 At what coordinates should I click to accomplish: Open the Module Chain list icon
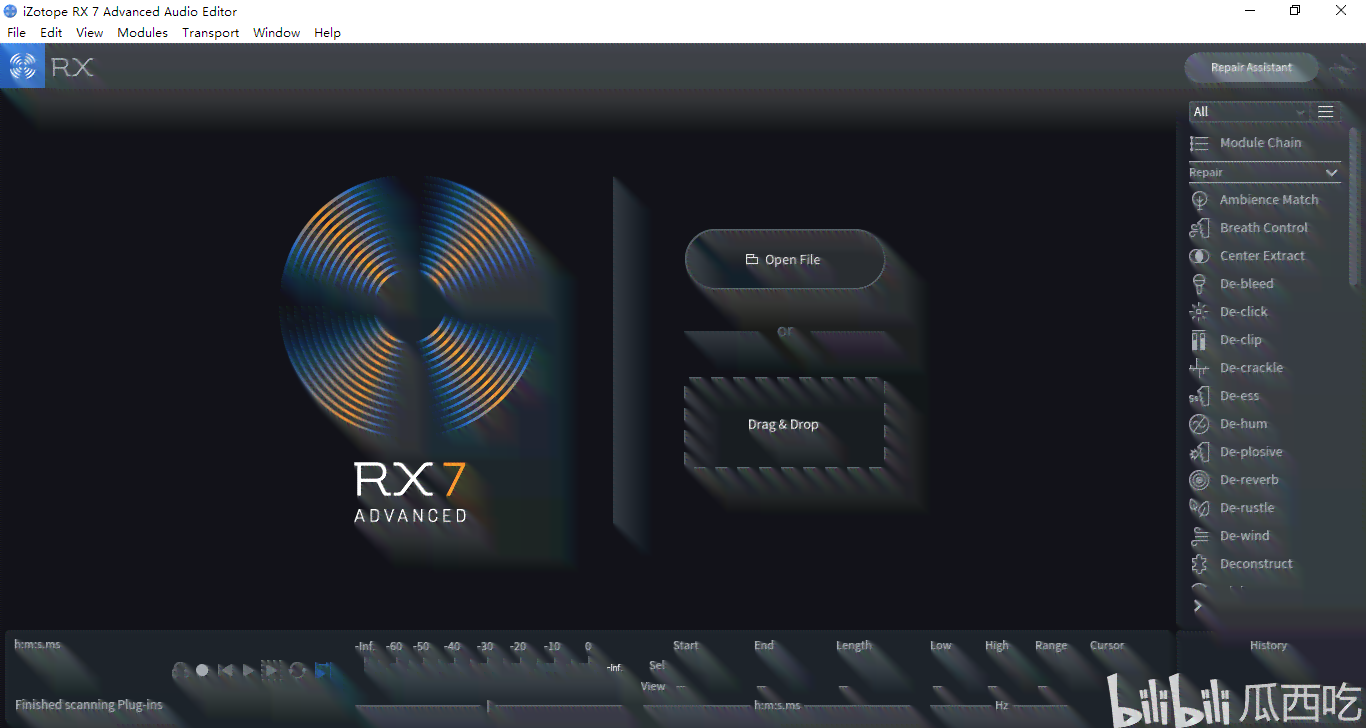pyautogui.click(x=1199, y=143)
